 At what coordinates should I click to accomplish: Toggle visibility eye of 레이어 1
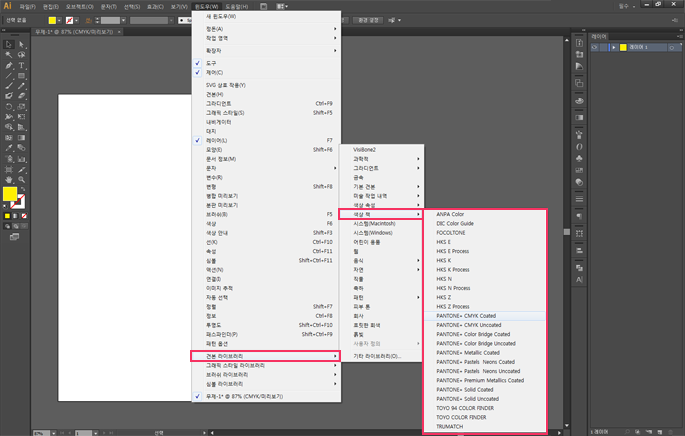coord(595,47)
